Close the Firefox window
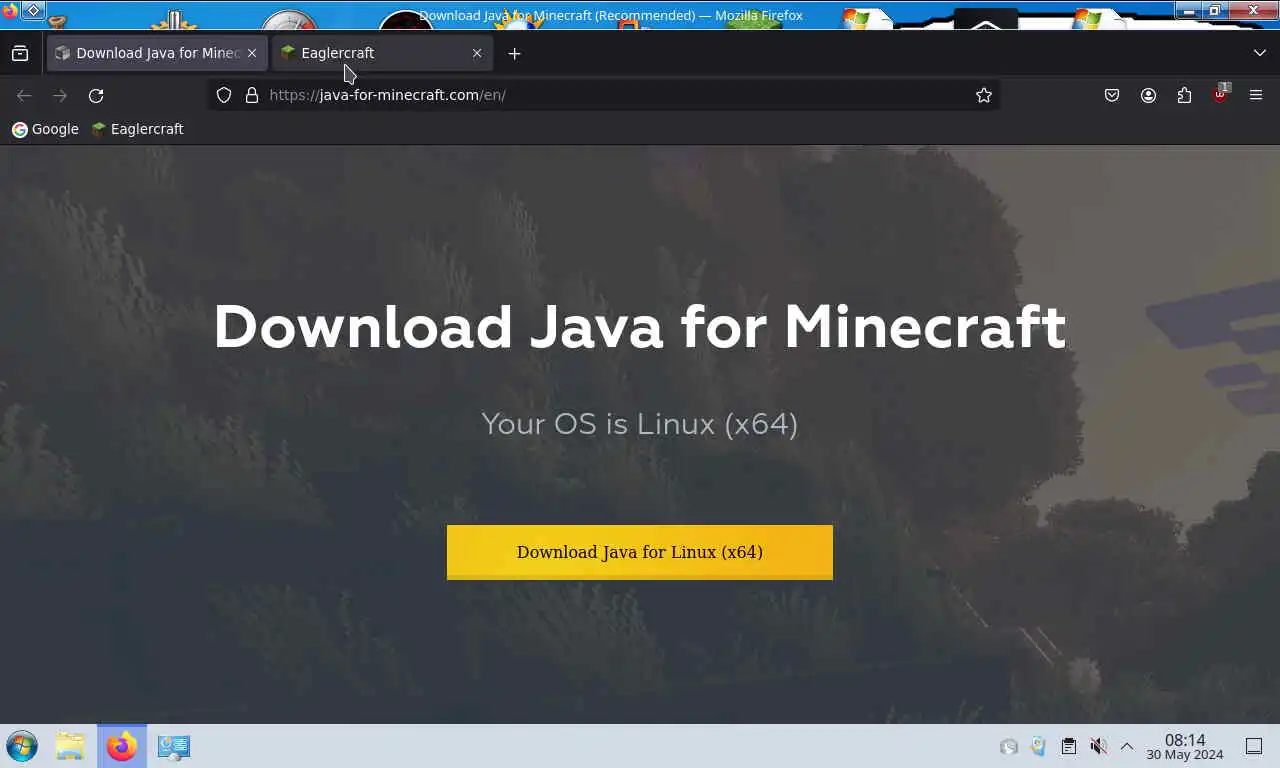This screenshot has height=768, width=1280. (x=1252, y=10)
